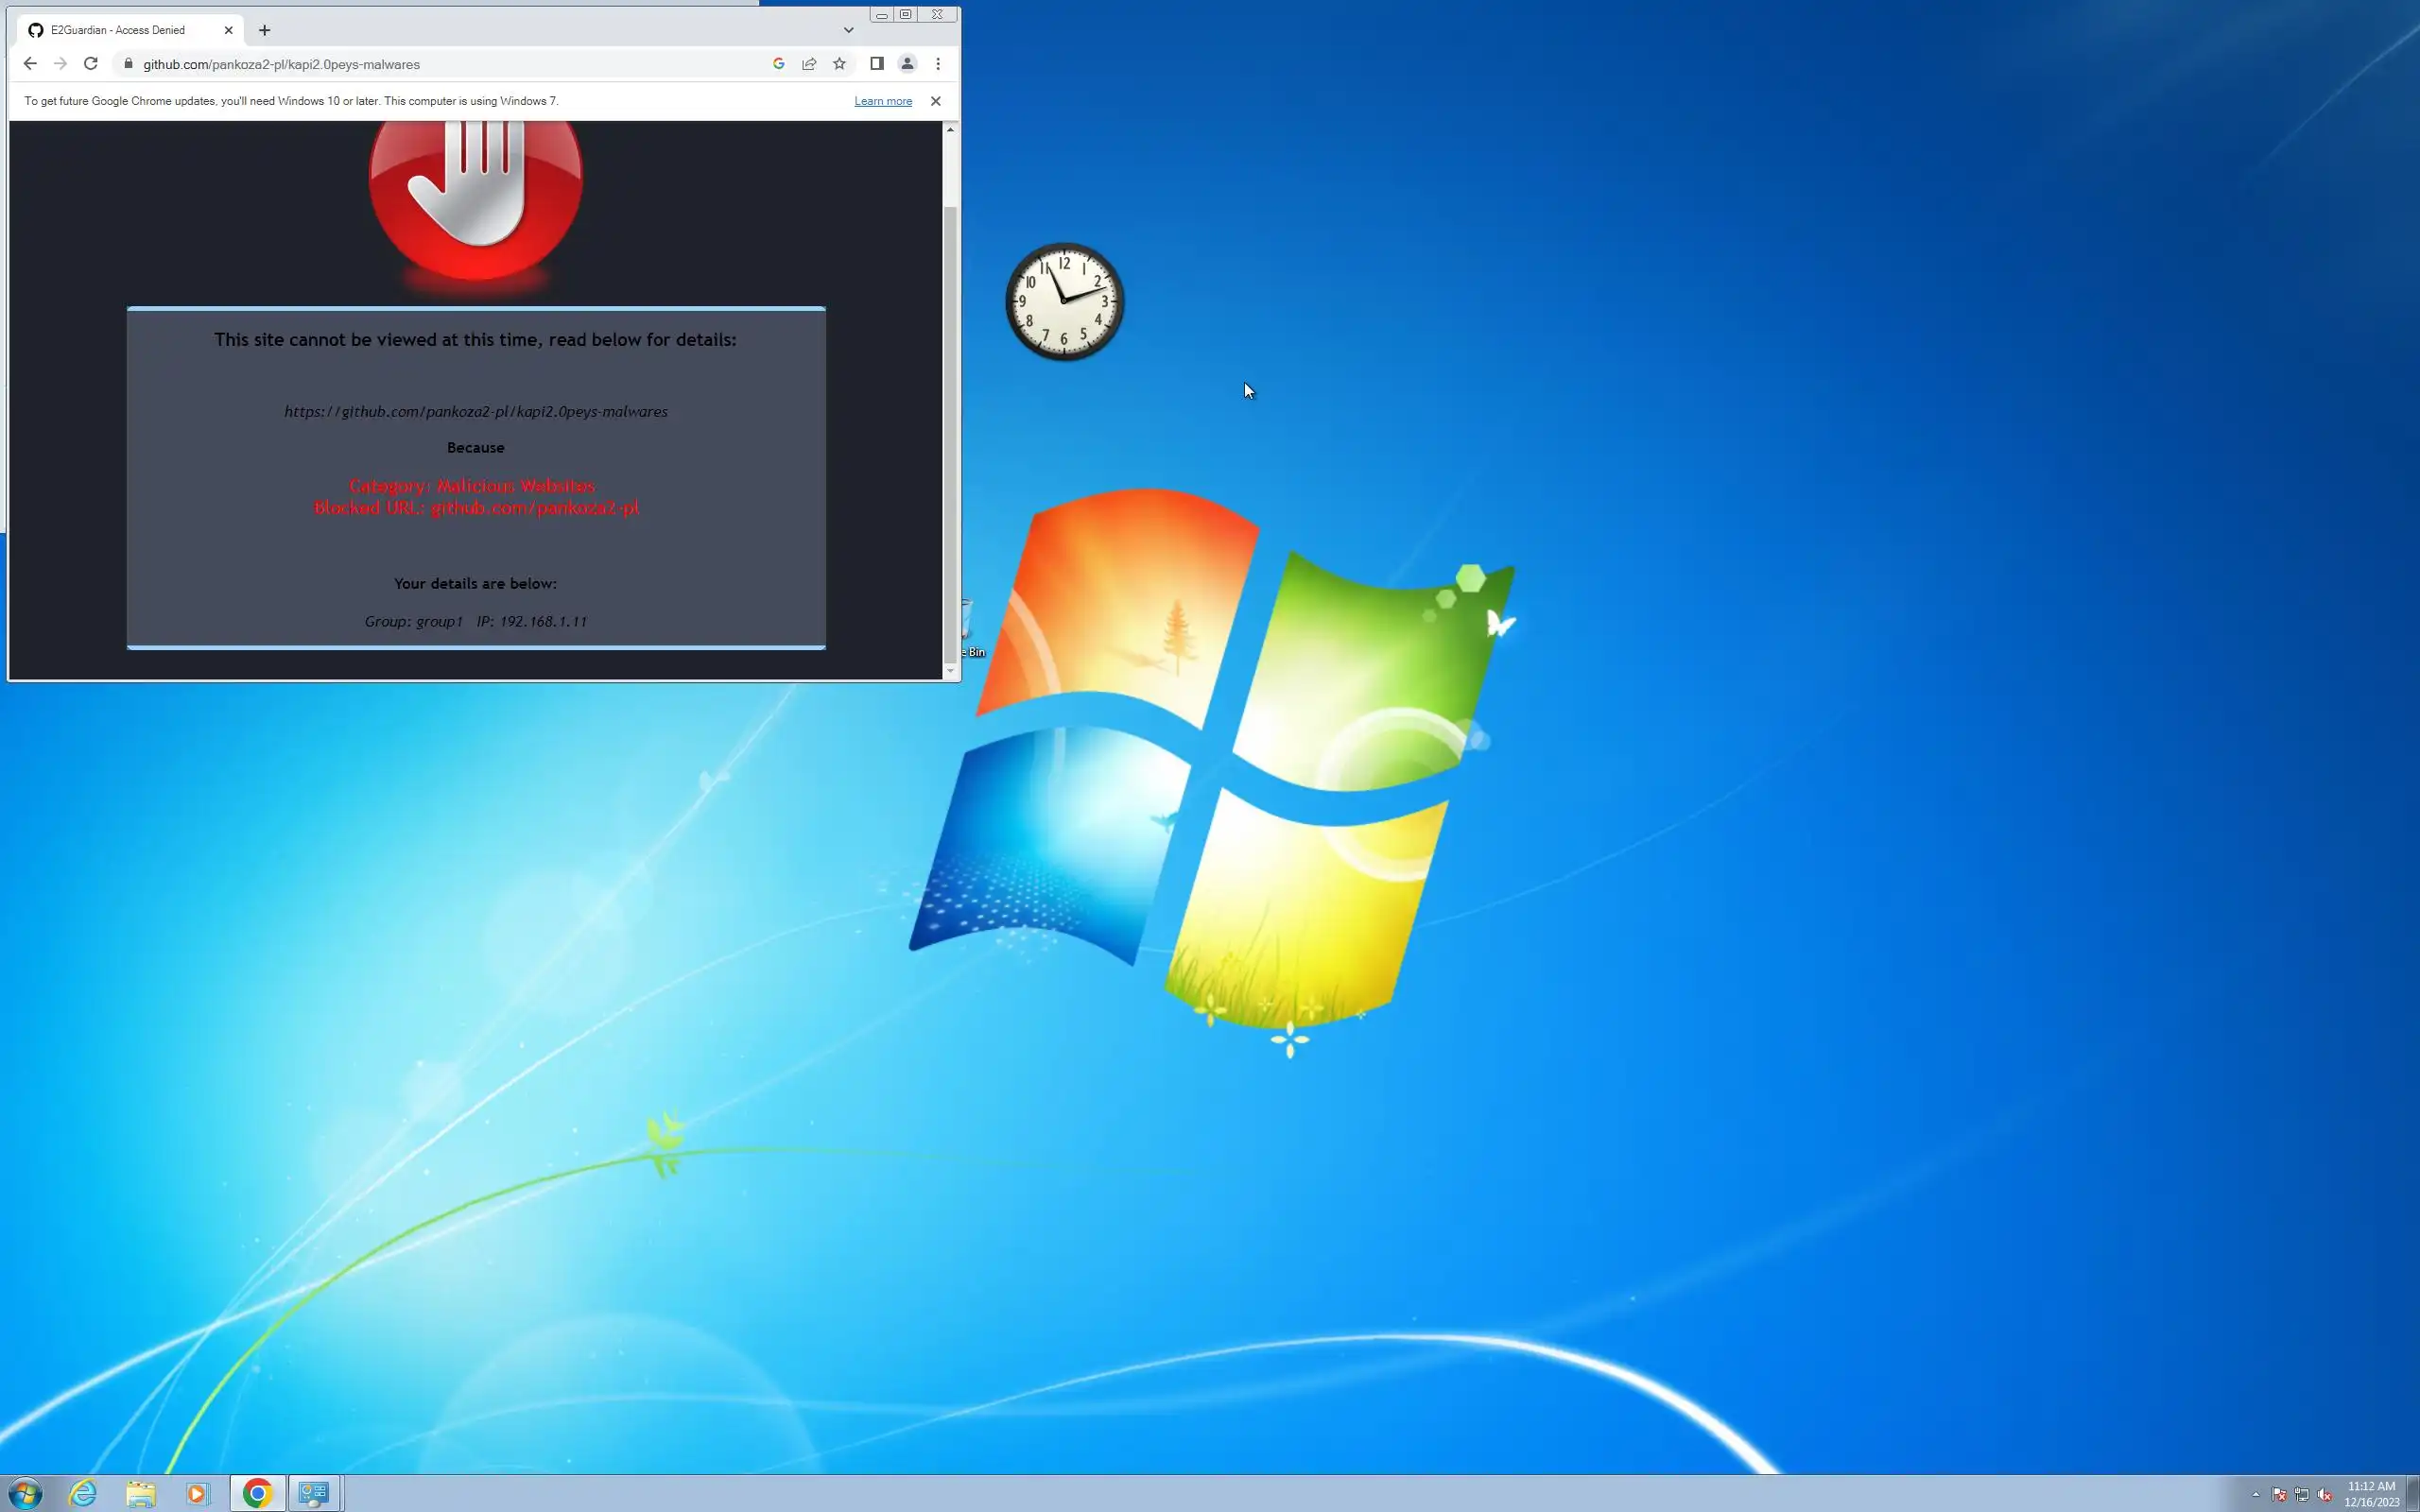Open Chrome three-dot menu
The height and width of the screenshot is (1512, 2420).
[x=938, y=64]
